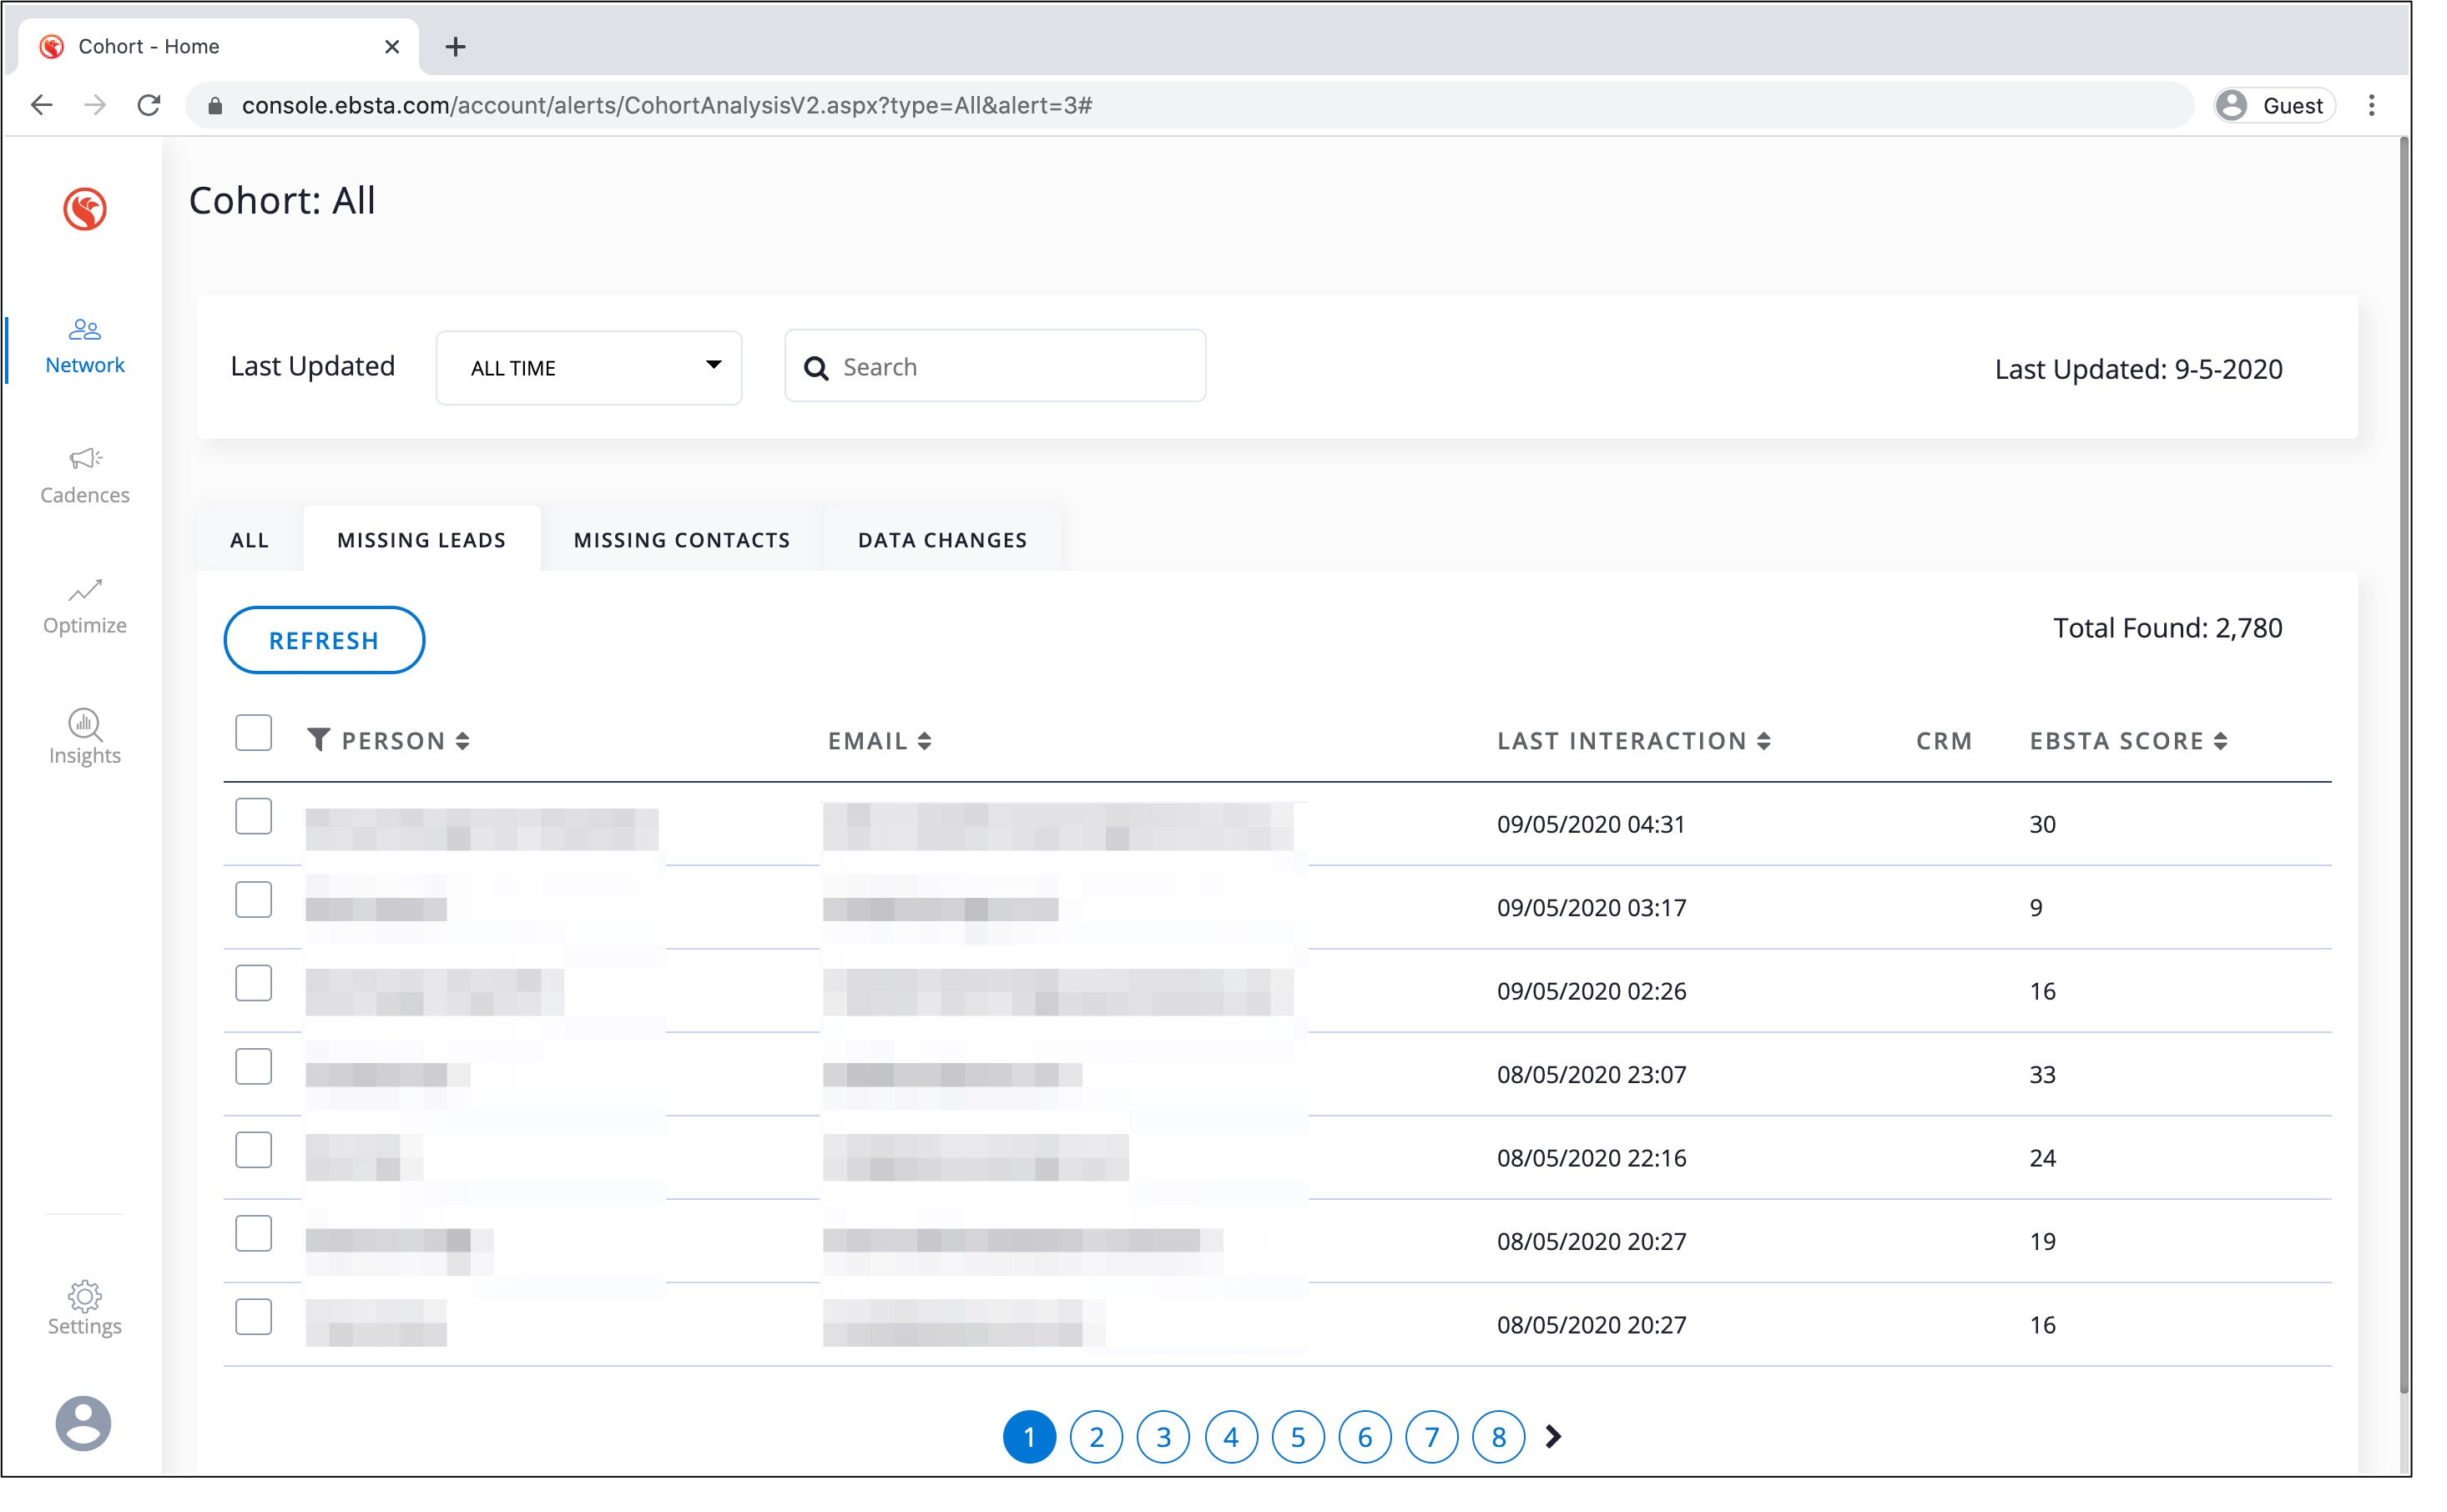Click the user profile avatar icon

click(84, 1423)
